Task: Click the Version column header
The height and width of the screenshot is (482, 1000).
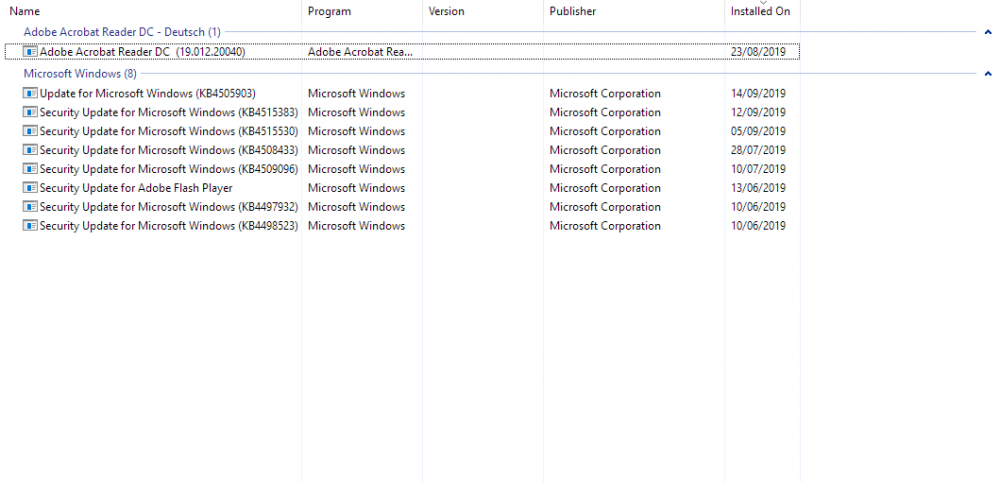Action: [446, 12]
